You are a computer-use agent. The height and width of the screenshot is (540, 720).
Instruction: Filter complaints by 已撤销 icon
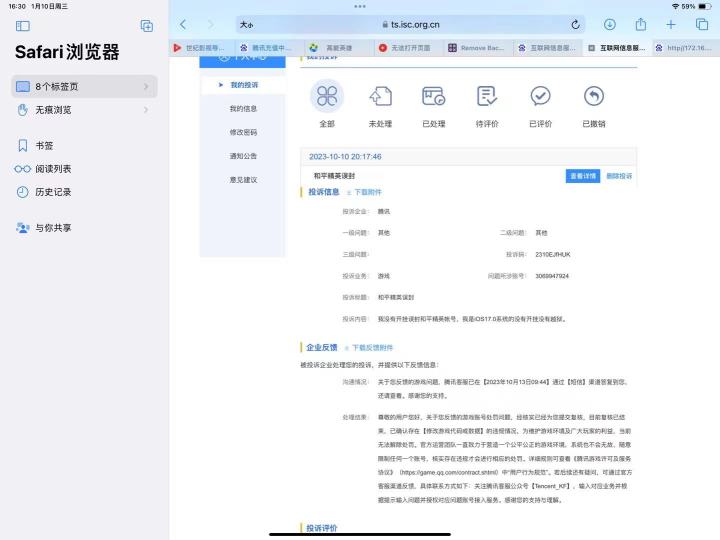click(594, 96)
